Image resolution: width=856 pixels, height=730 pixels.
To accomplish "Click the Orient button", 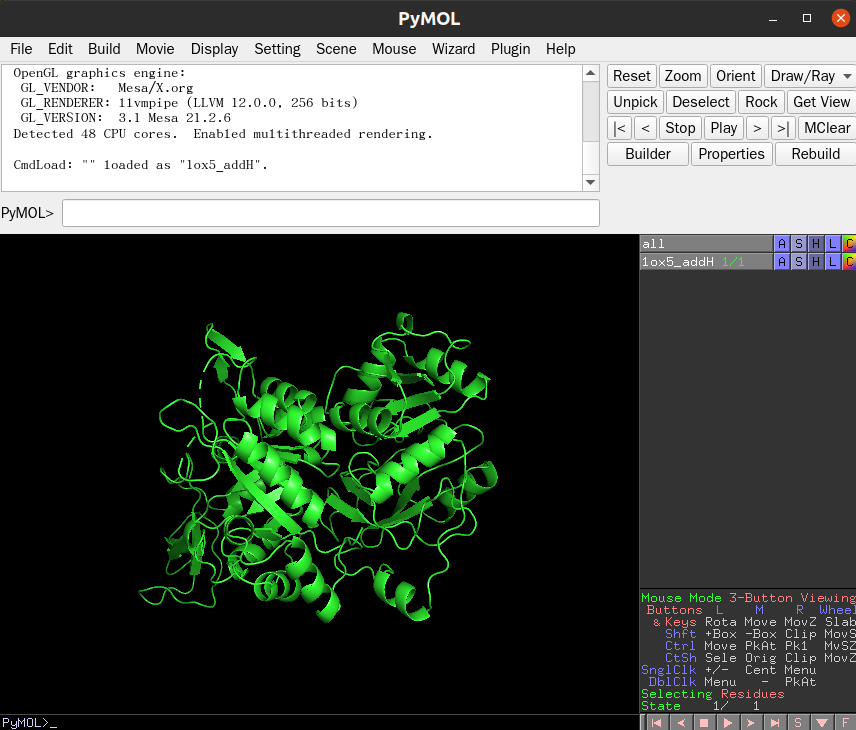I will click(x=735, y=76).
